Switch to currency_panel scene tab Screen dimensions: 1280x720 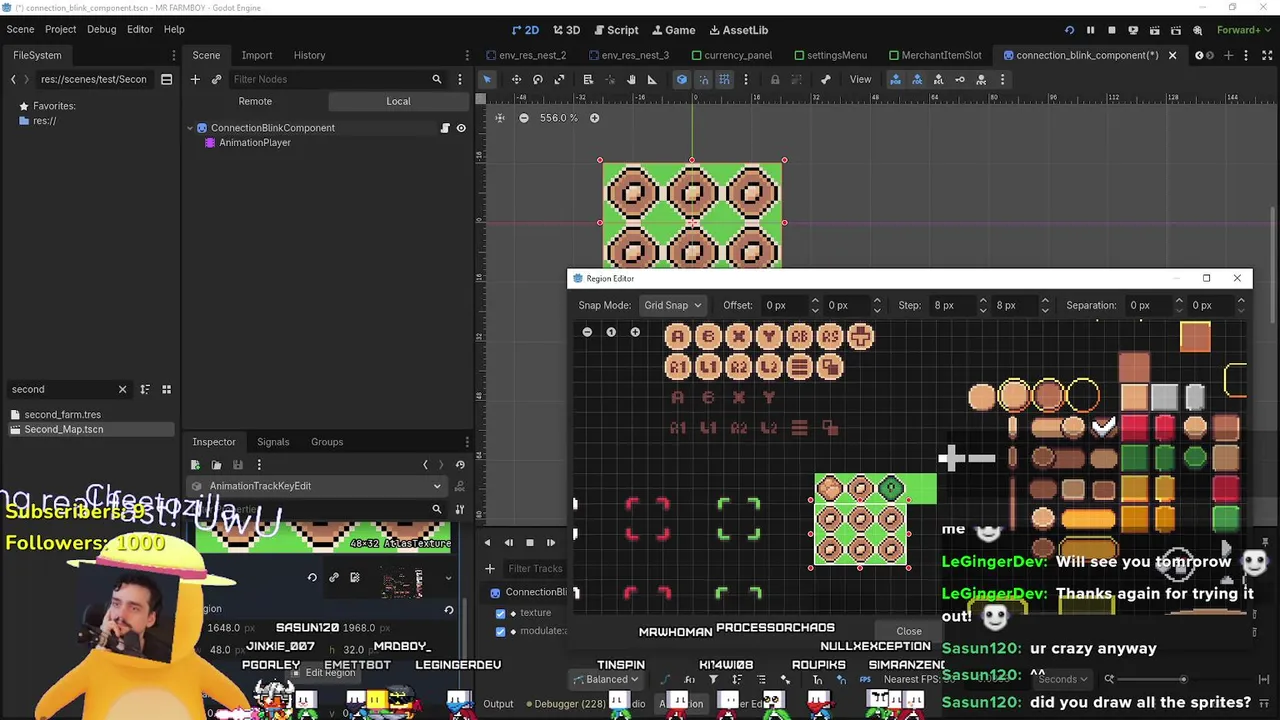coord(731,55)
